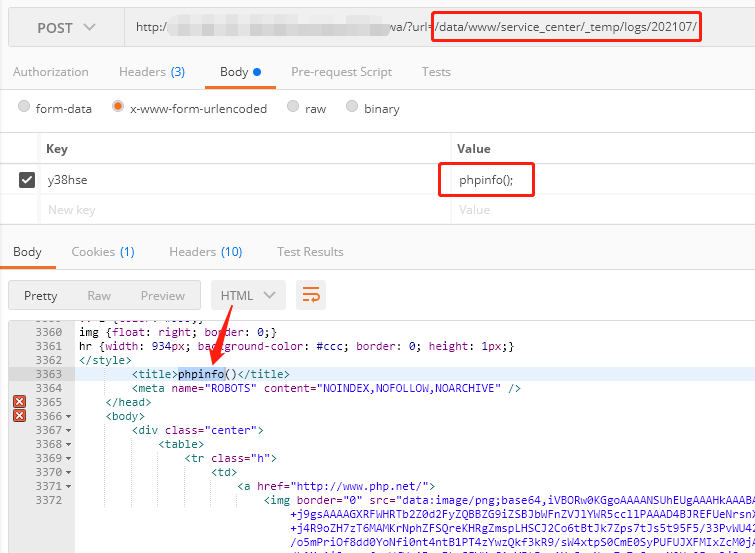
Task: Click the red error icon on line 3366
Action: pos(18,416)
